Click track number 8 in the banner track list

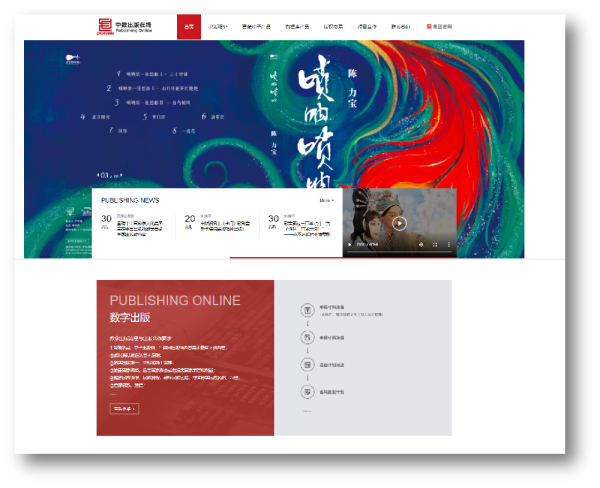(x=184, y=131)
